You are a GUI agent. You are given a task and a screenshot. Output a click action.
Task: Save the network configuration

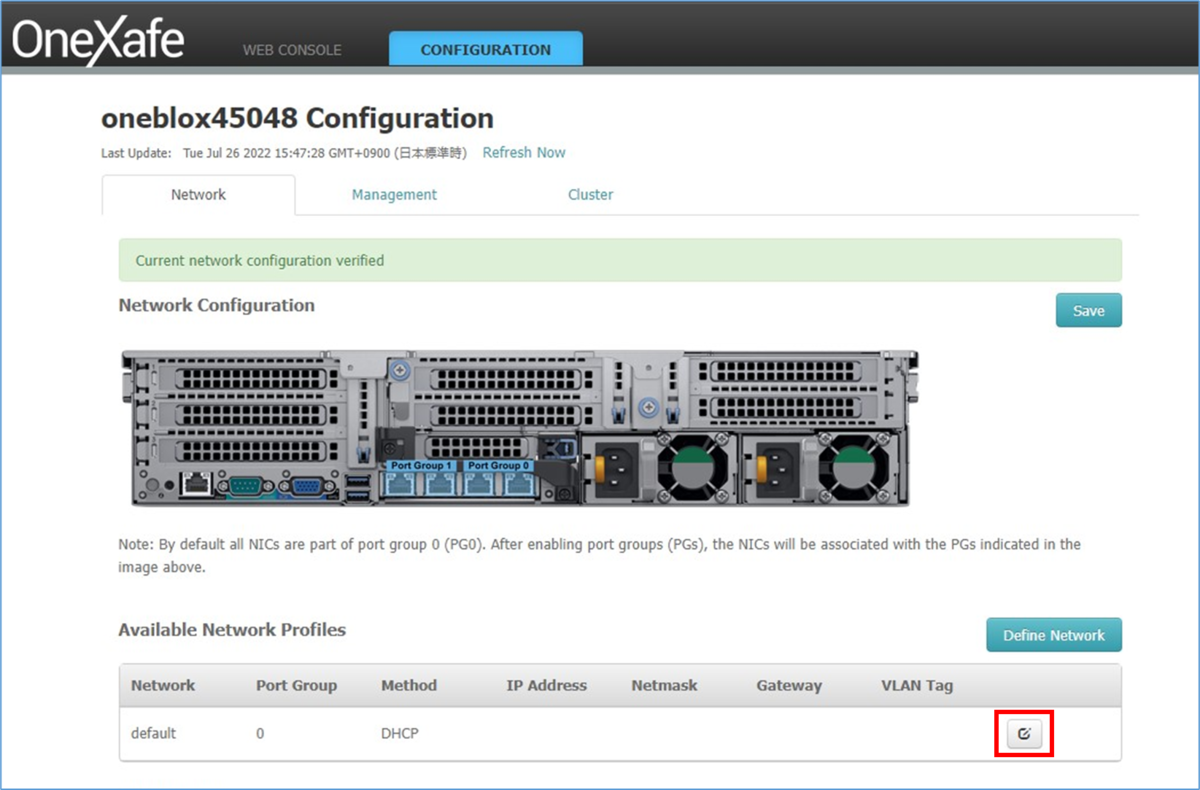[x=1088, y=310]
